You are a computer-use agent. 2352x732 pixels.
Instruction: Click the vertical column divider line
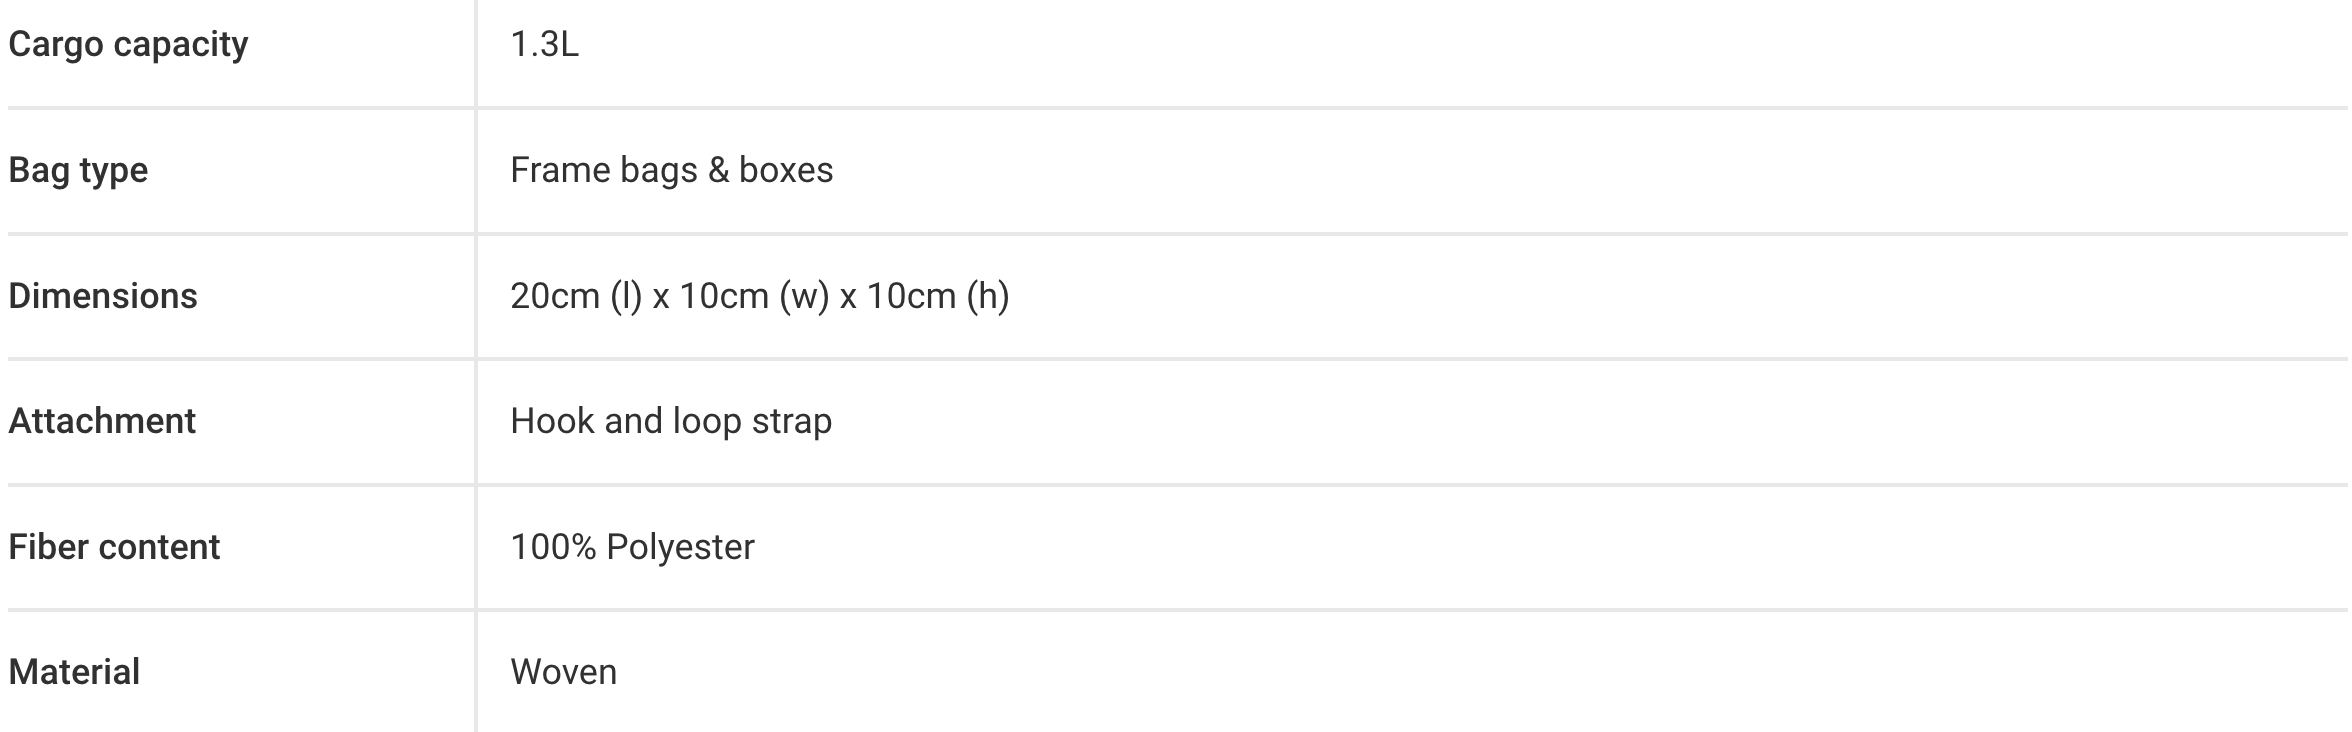476,360
